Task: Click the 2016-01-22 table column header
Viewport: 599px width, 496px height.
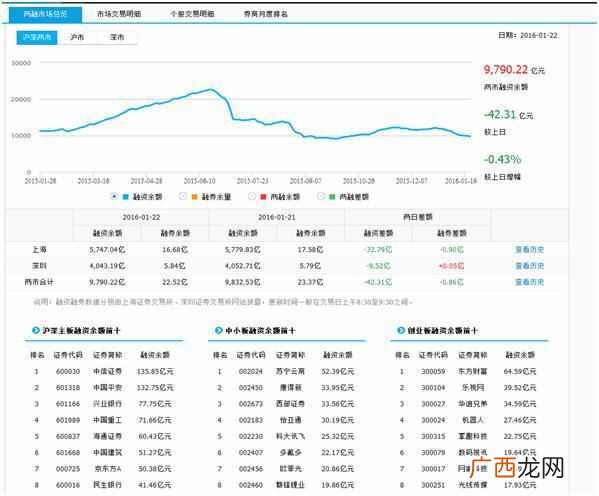Action: coord(141,217)
